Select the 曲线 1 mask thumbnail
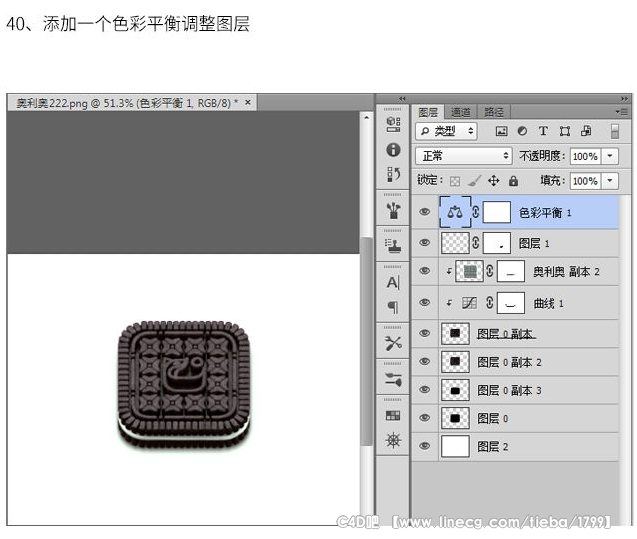The height and width of the screenshot is (539, 637). tap(511, 303)
